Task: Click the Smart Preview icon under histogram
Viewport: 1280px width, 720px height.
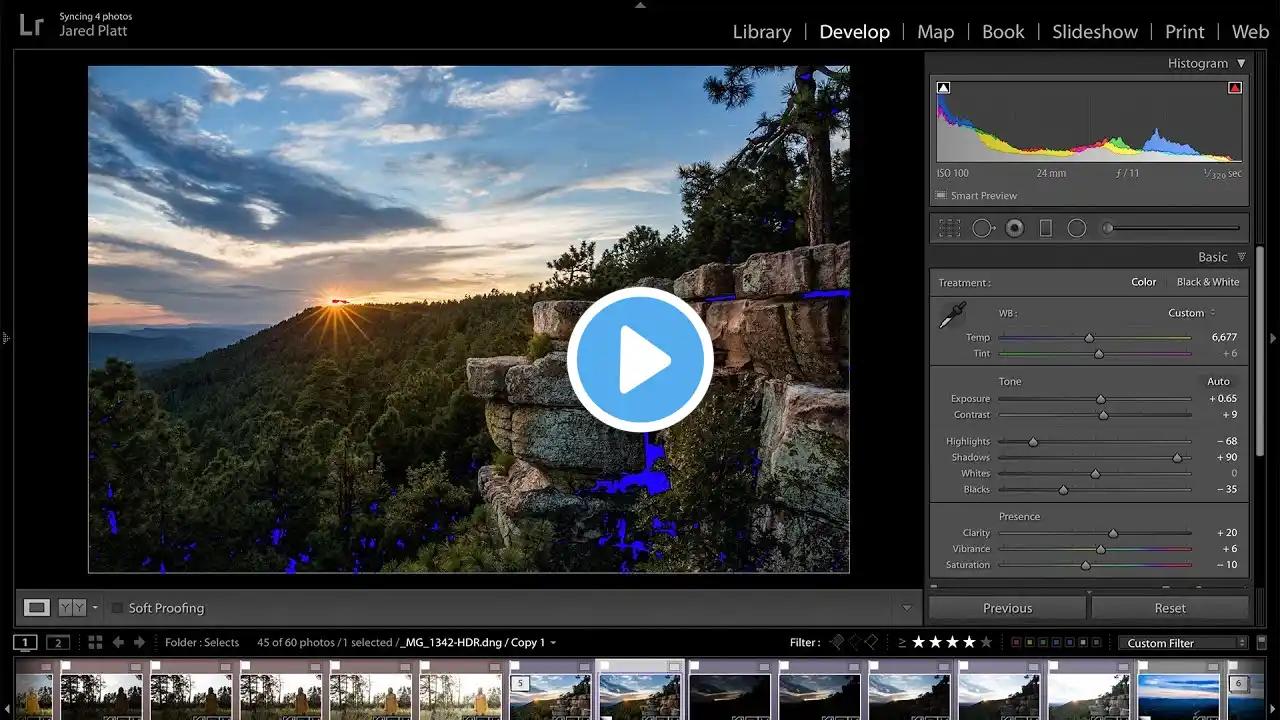Action: (941, 196)
